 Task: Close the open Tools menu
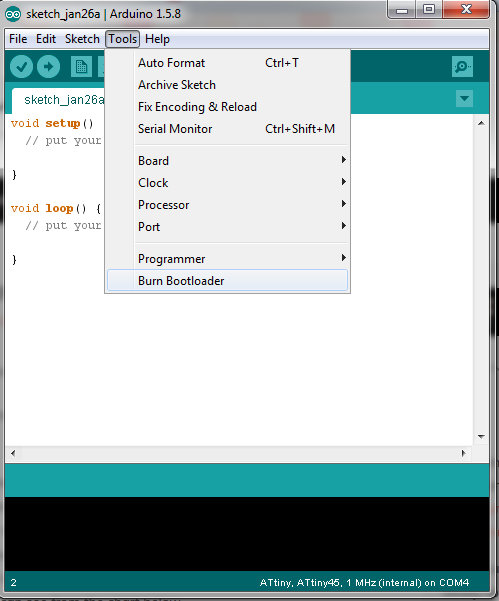tap(123, 39)
